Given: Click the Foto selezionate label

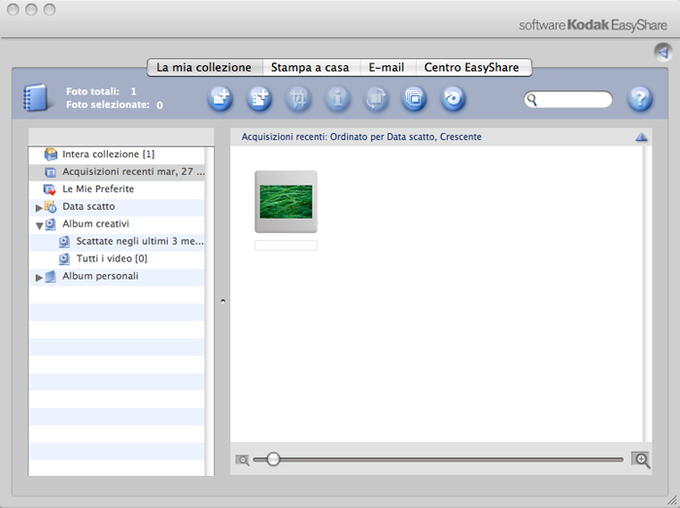Looking at the screenshot, I should click(108, 105).
